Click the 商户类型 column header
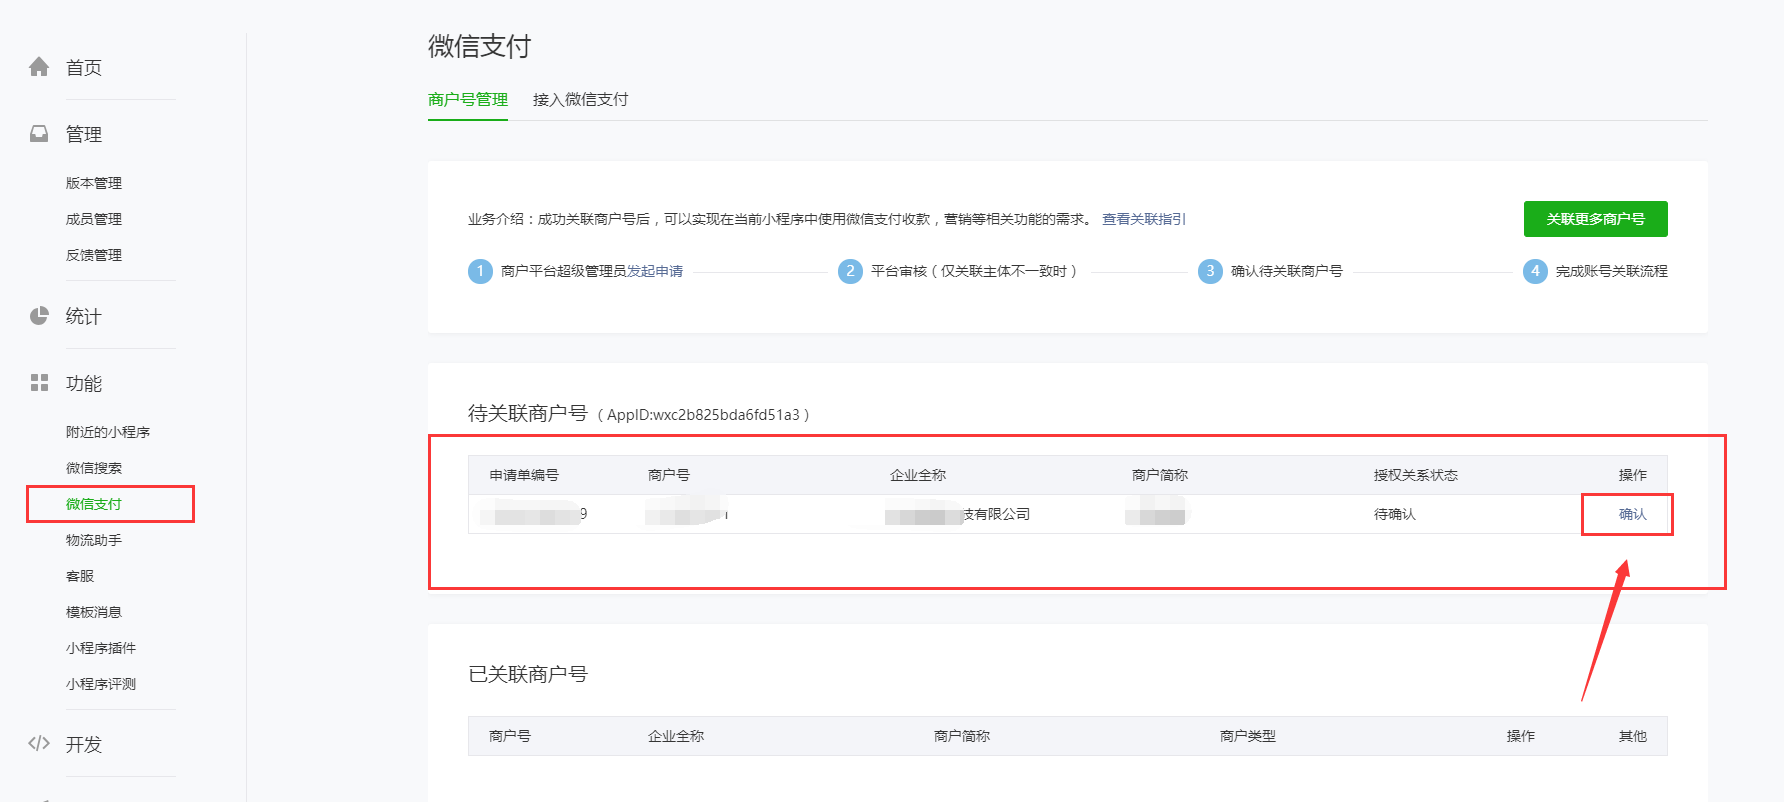Viewport: 1784px width, 802px height. click(1248, 736)
